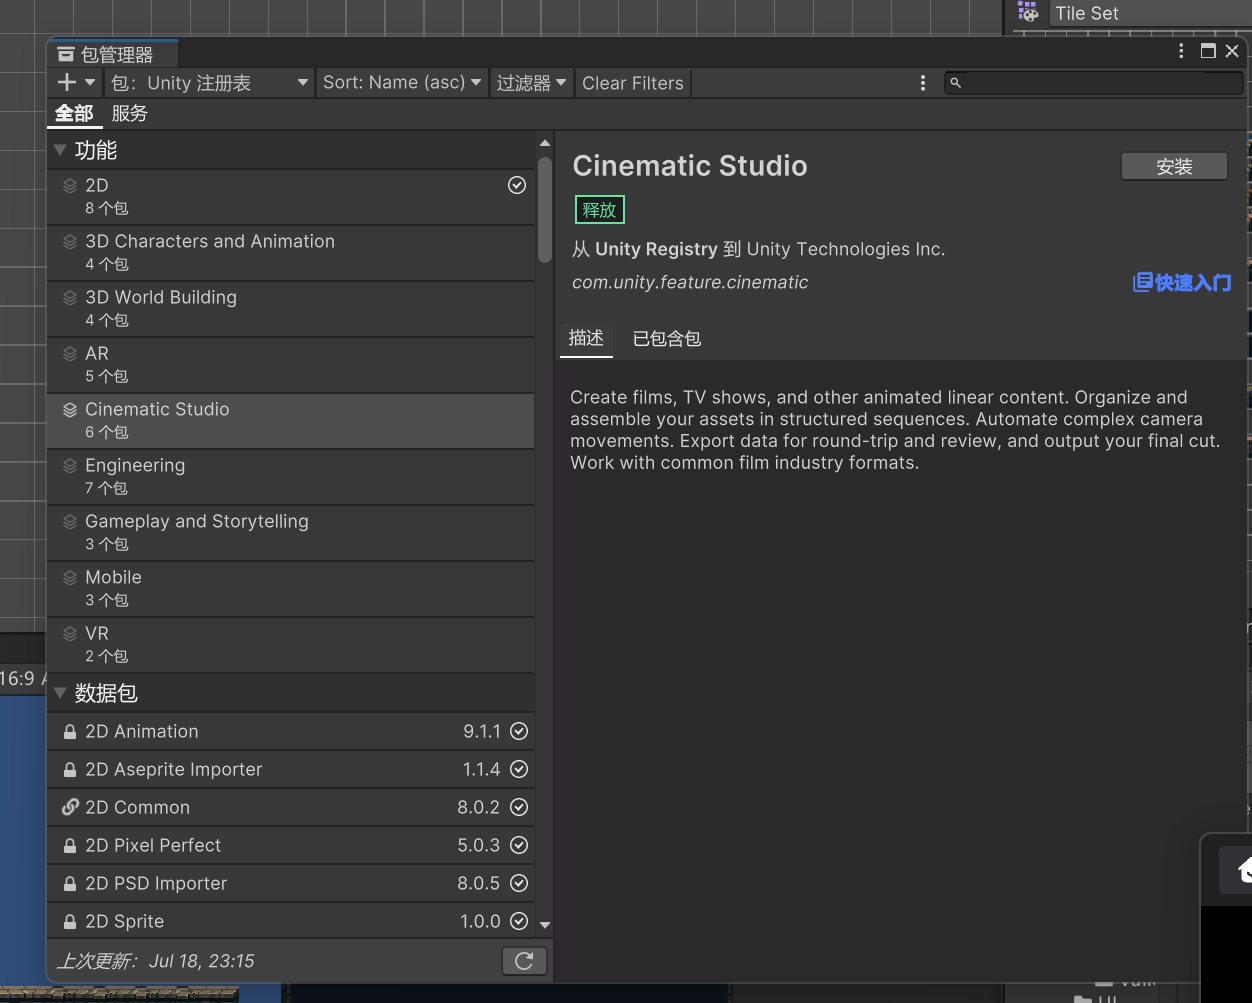Select the AR feature set
1252x1003 pixels.
coord(290,364)
